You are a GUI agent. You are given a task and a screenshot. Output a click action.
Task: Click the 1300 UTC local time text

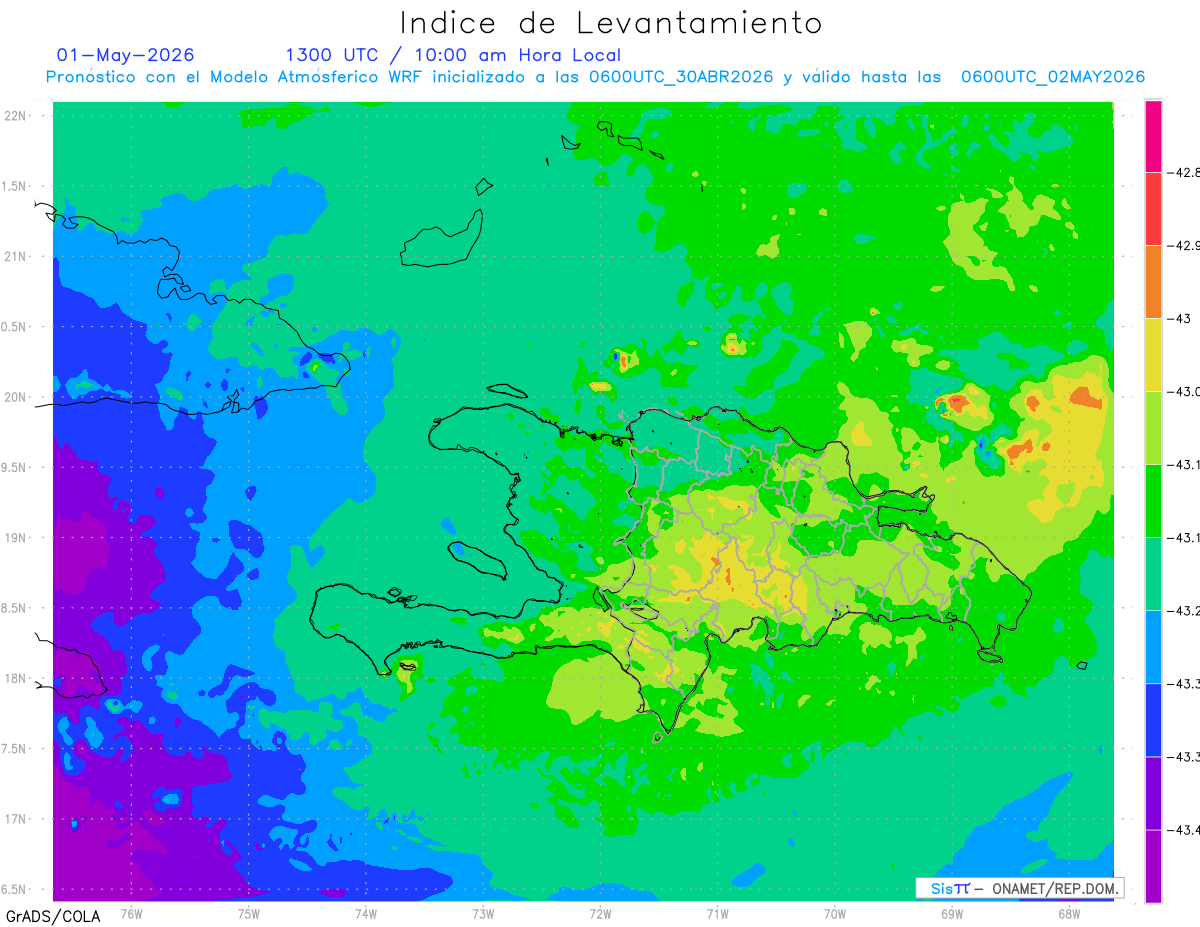point(453,55)
